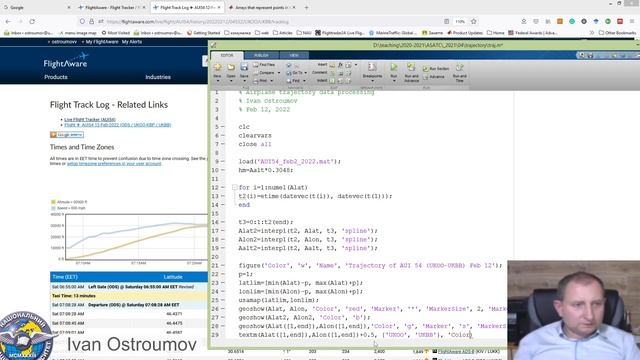This screenshot has width=640, height=360.
Task: Toggle the Speed legend item in the chart
Action: click(x=68, y=208)
